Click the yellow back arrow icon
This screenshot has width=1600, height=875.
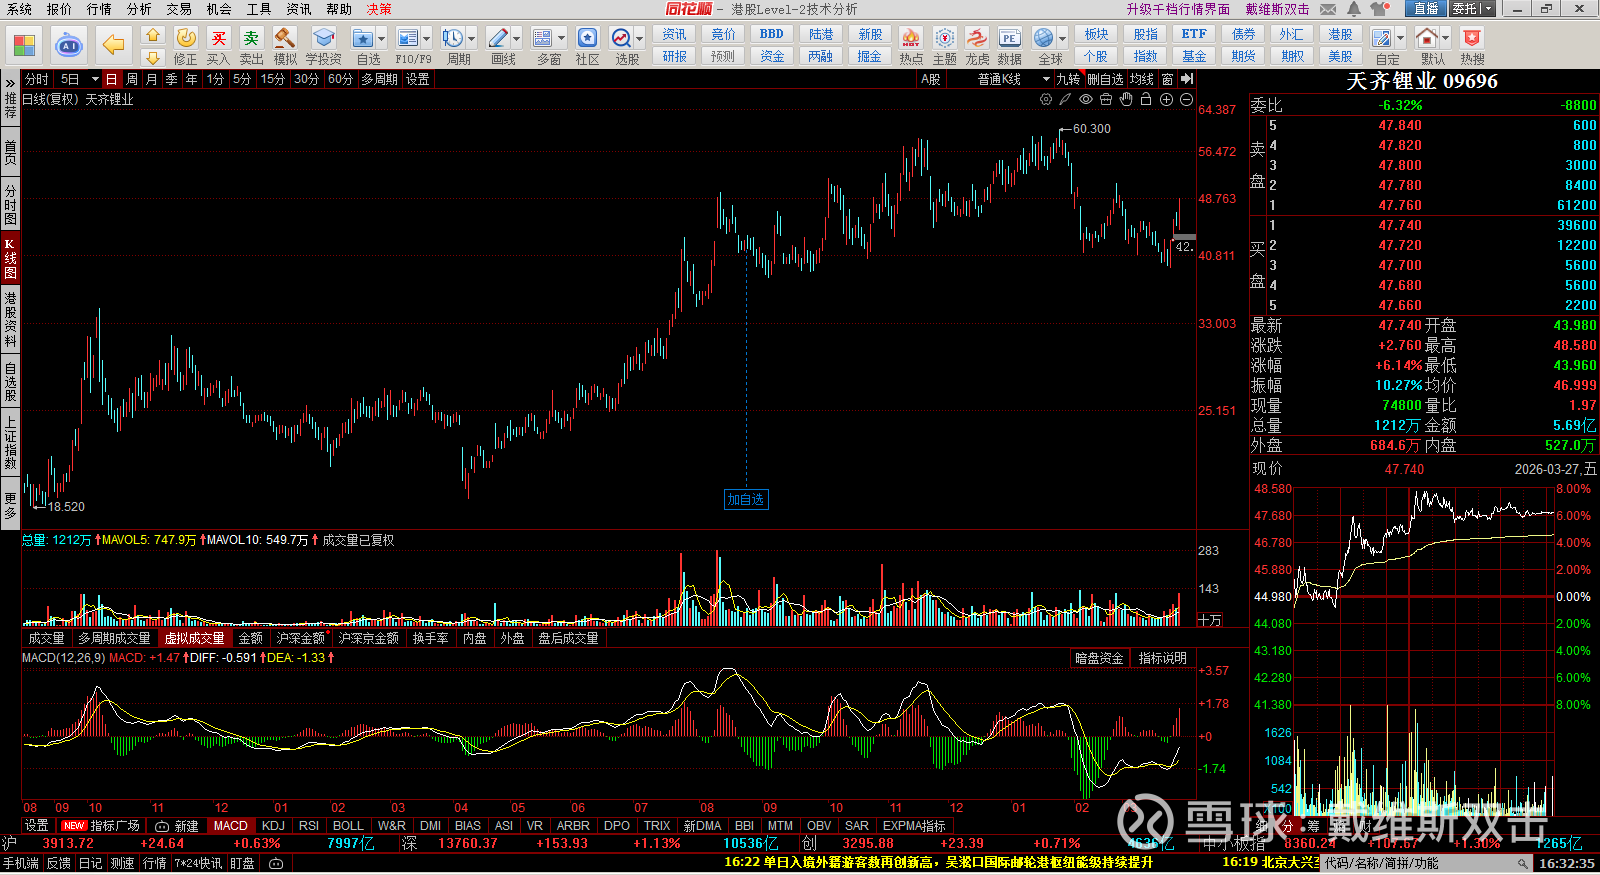coord(114,45)
